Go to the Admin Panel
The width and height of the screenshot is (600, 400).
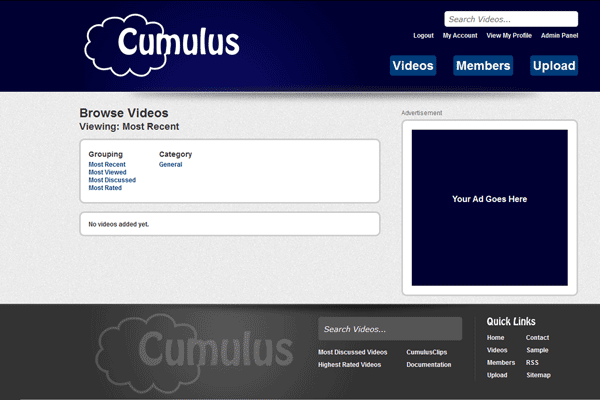pos(559,36)
